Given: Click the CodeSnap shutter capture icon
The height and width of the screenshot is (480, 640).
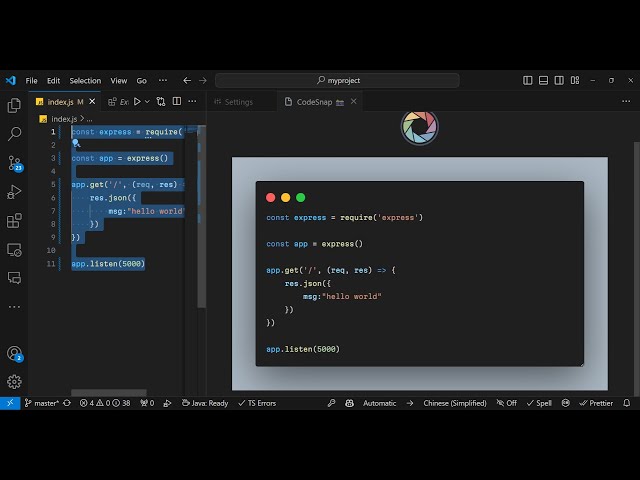Looking at the screenshot, I should coord(420,127).
